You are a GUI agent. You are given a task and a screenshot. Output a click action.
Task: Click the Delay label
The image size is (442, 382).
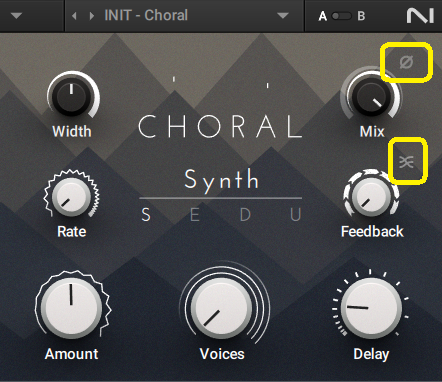[371, 355]
